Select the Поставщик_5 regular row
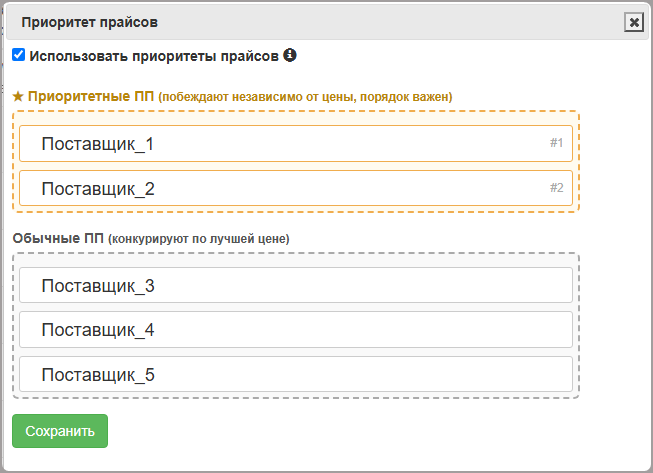This screenshot has width=653, height=473. pyautogui.click(x=296, y=374)
